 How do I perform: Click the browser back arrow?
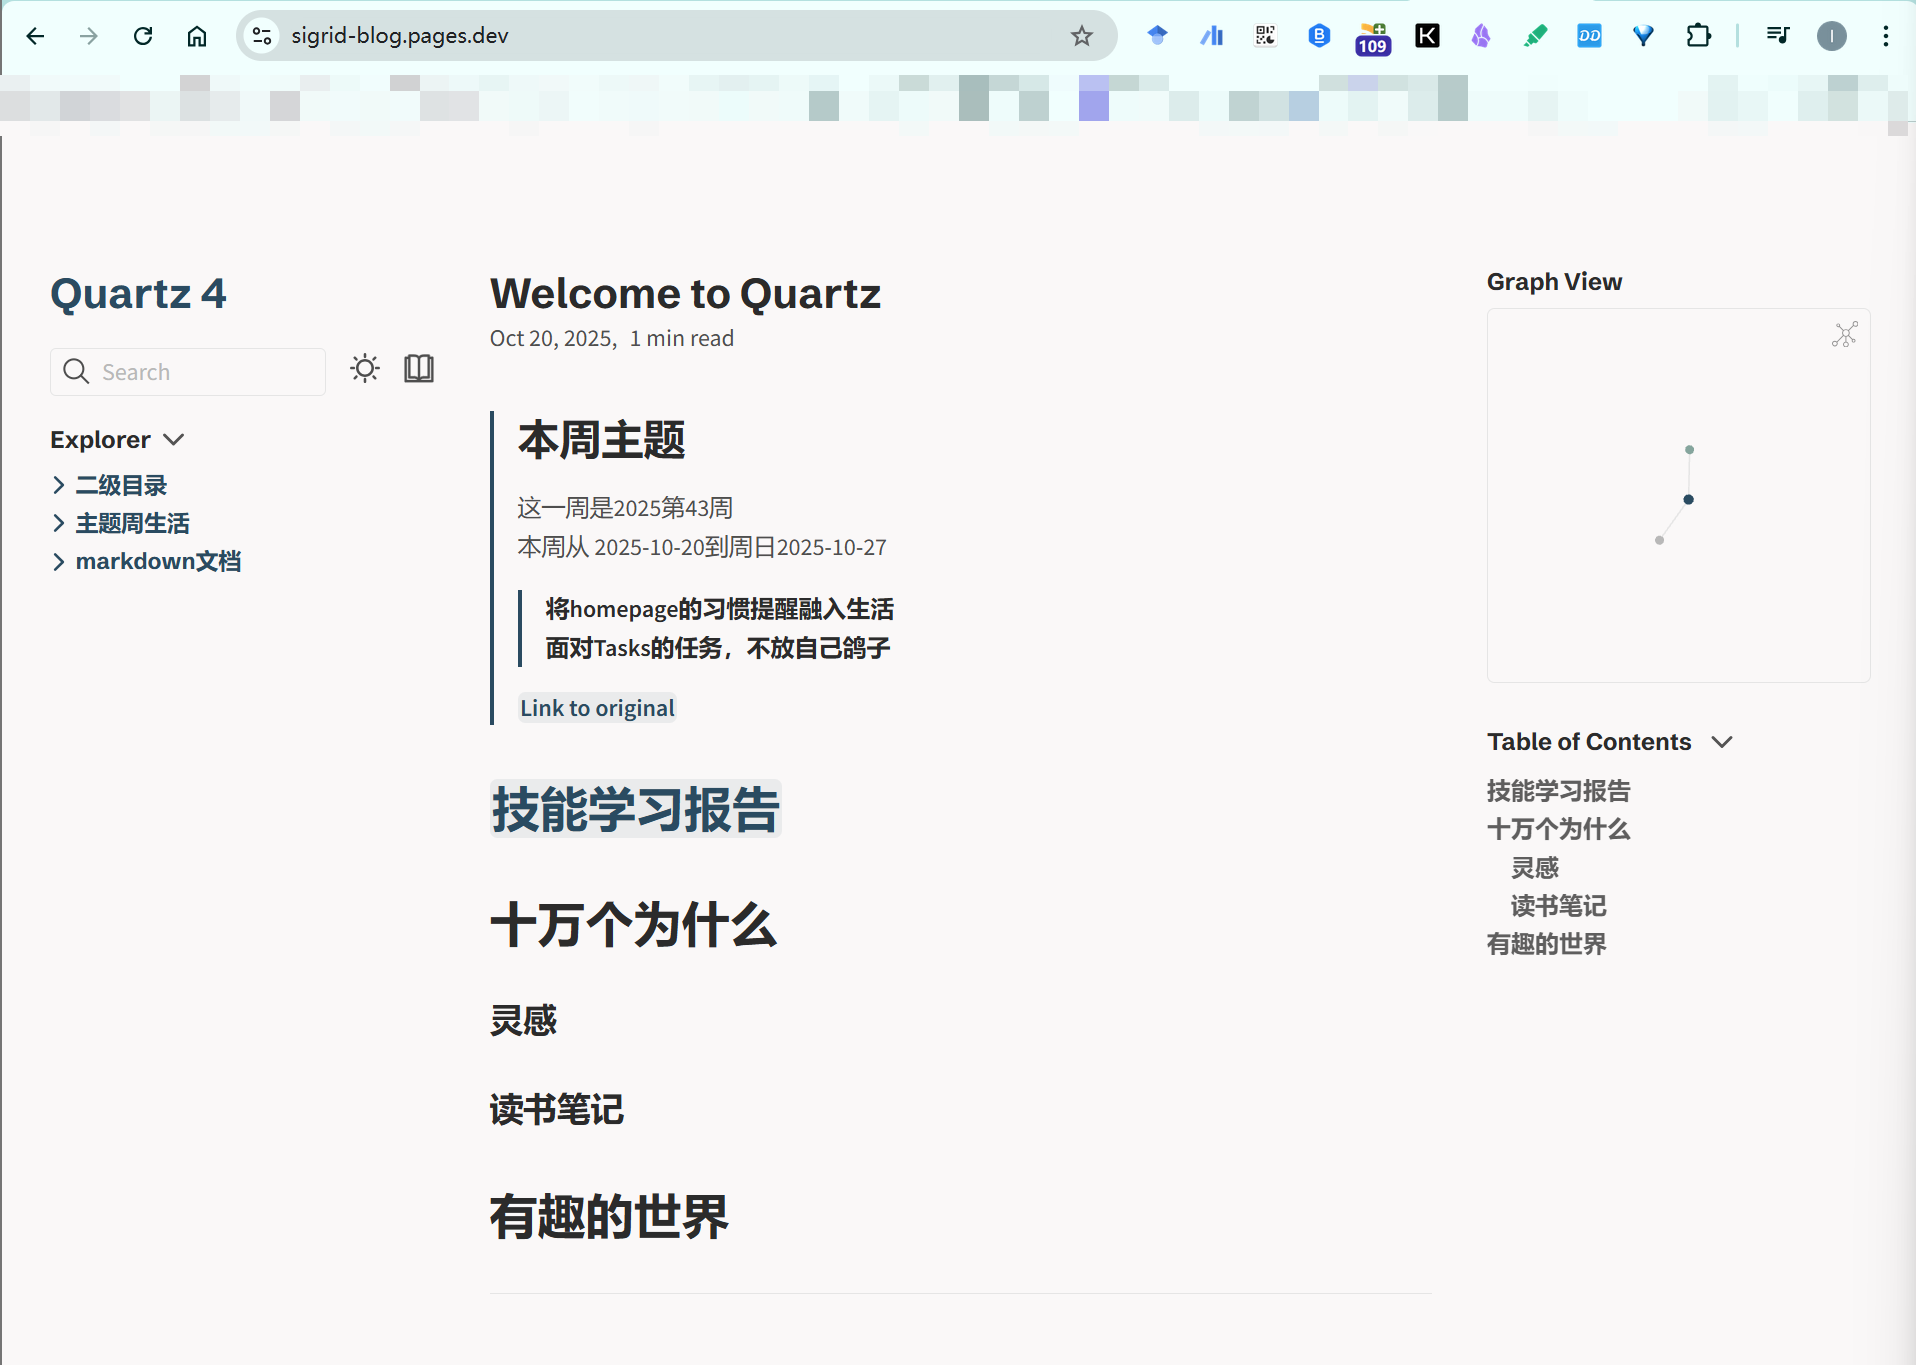pyautogui.click(x=35, y=36)
